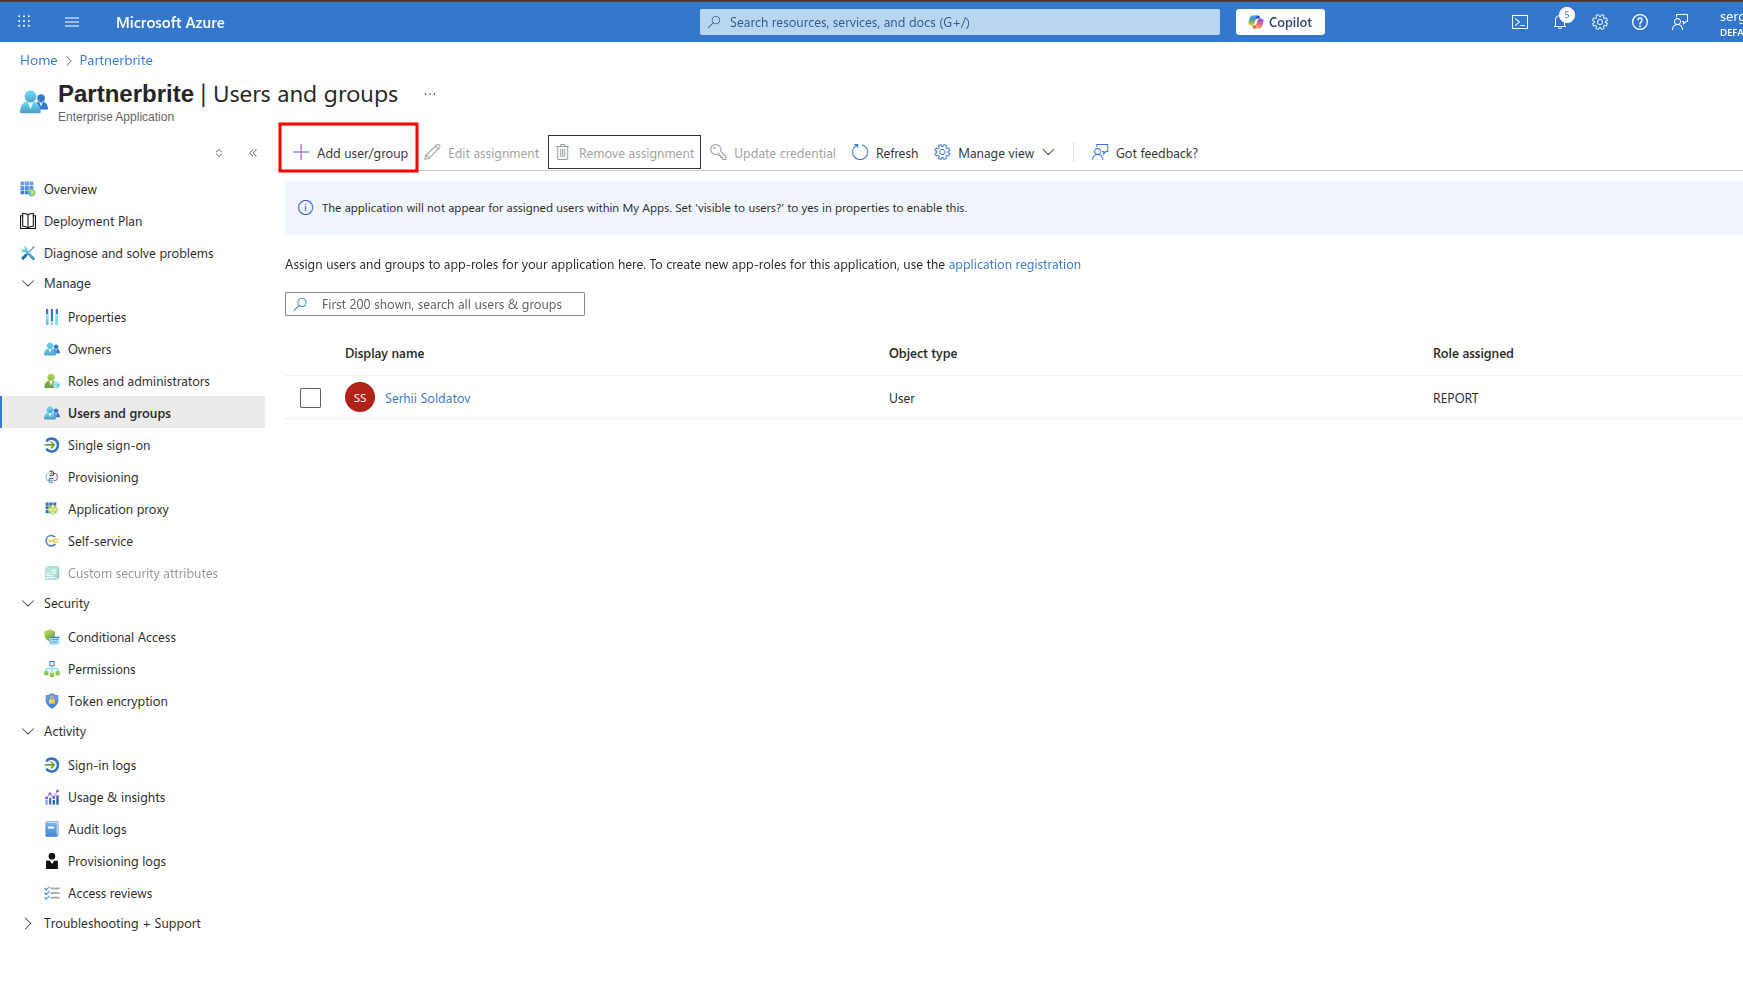The height and width of the screenshot is (999, 1743).
Task: Go to Home breadcrumb
Action: 39,60
